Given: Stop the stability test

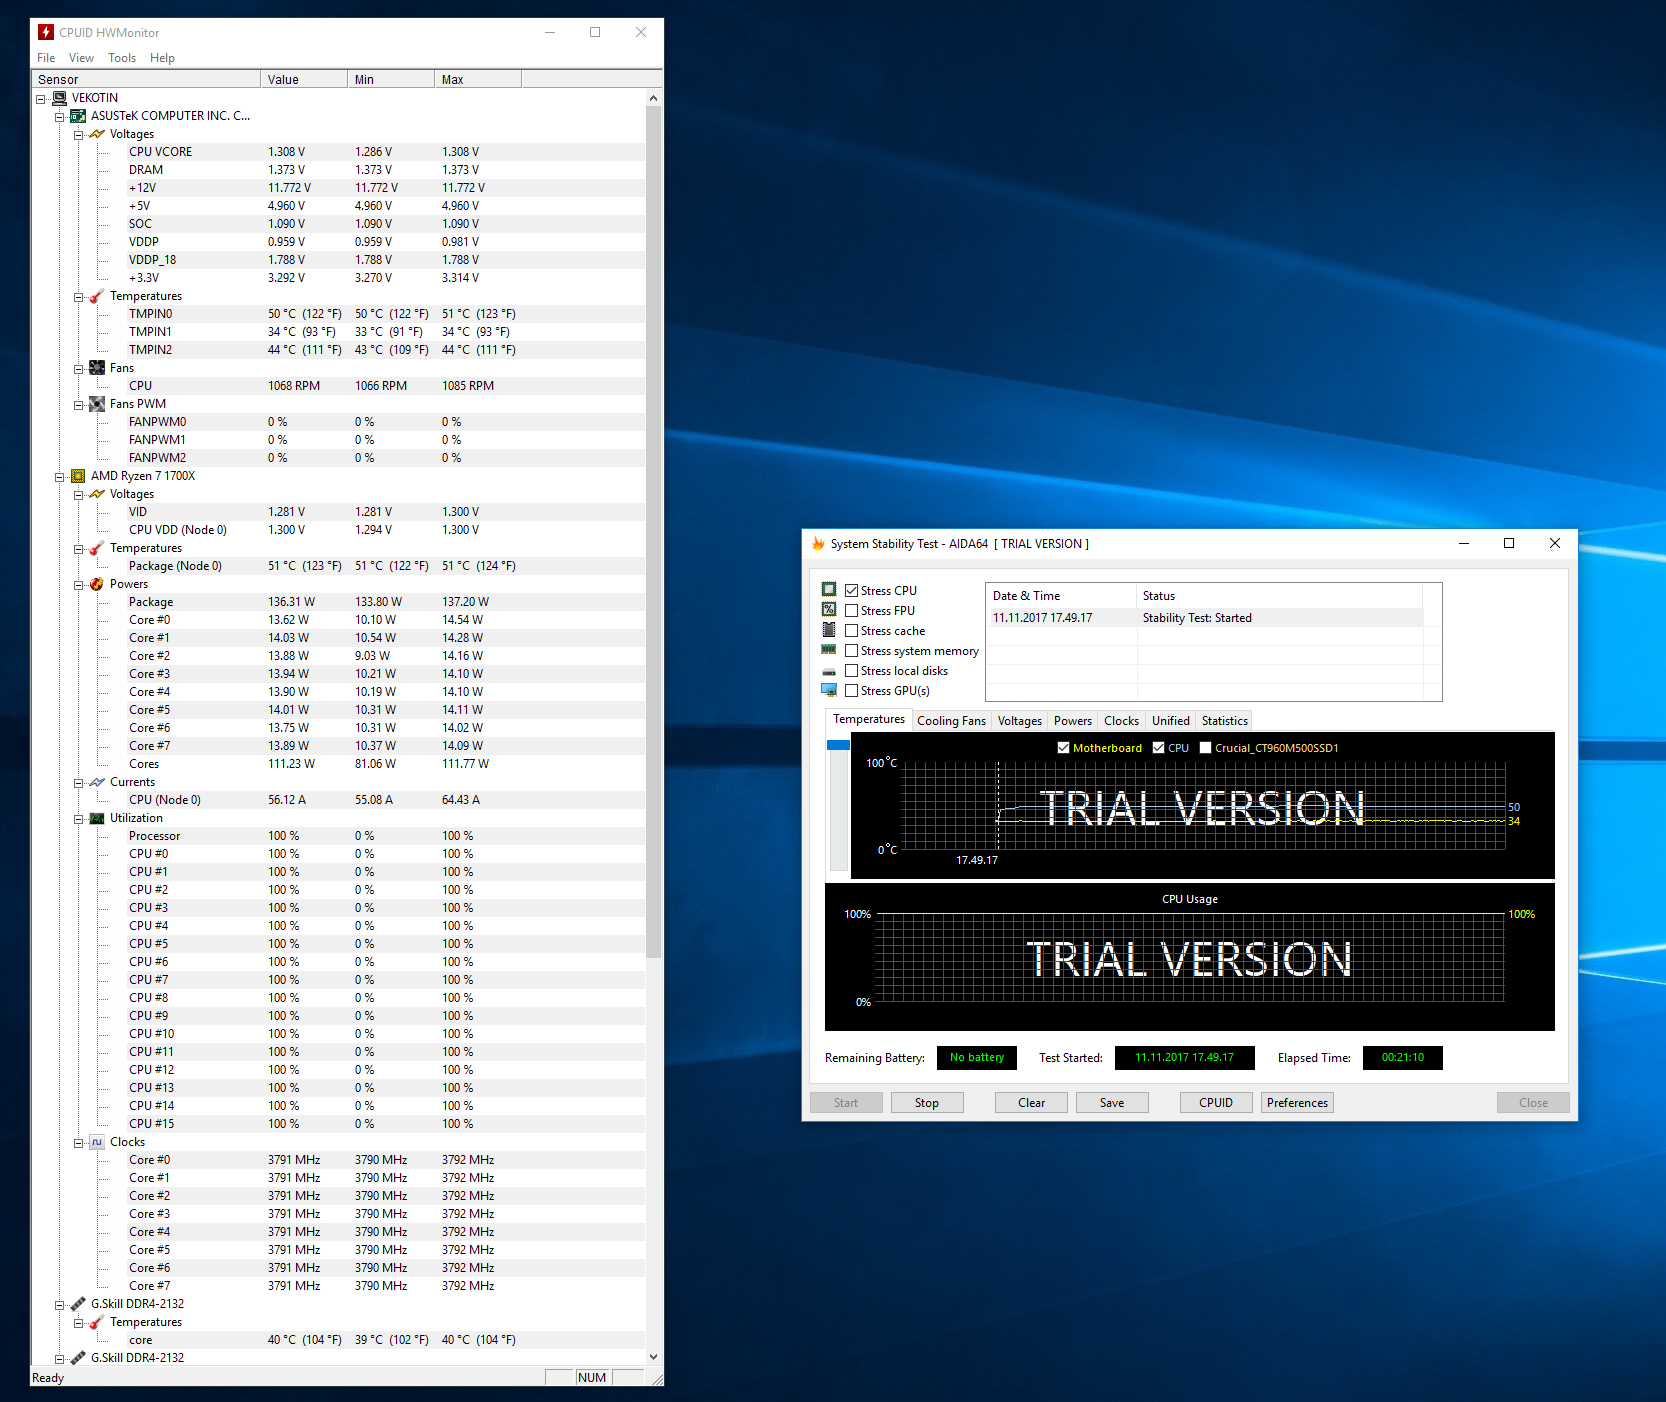Looking at the screenshot, I should [x=927, y=1103].
